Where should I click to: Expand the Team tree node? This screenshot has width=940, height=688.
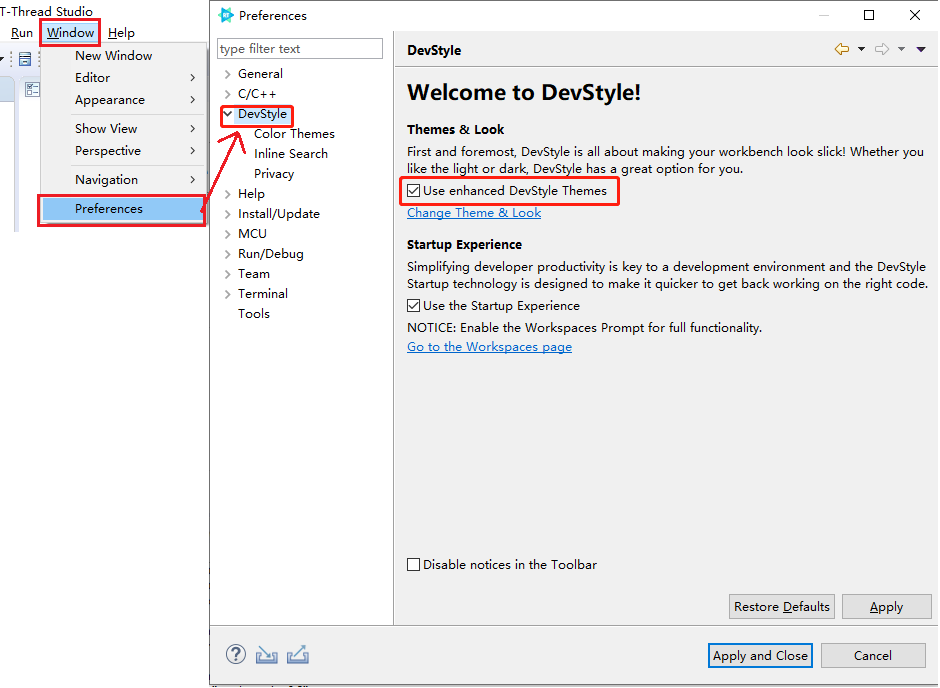pyautogui.click(x=227, y=274)
